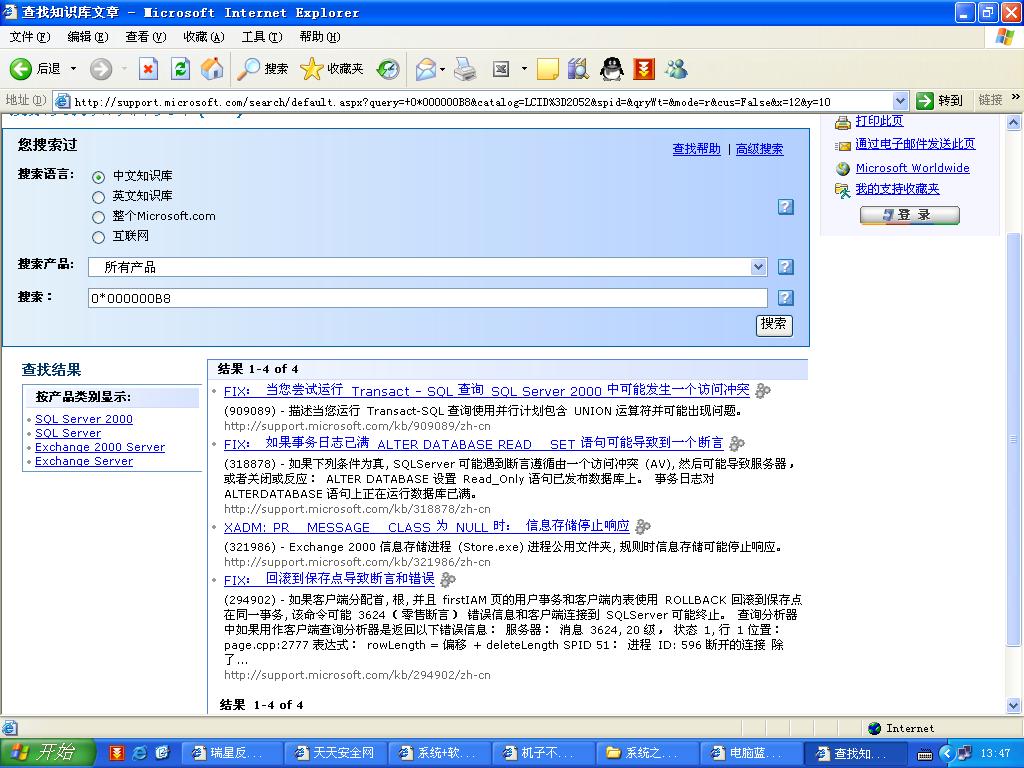
Task: Select the 互联网 radio button
Action: click(x=99, y=238)
